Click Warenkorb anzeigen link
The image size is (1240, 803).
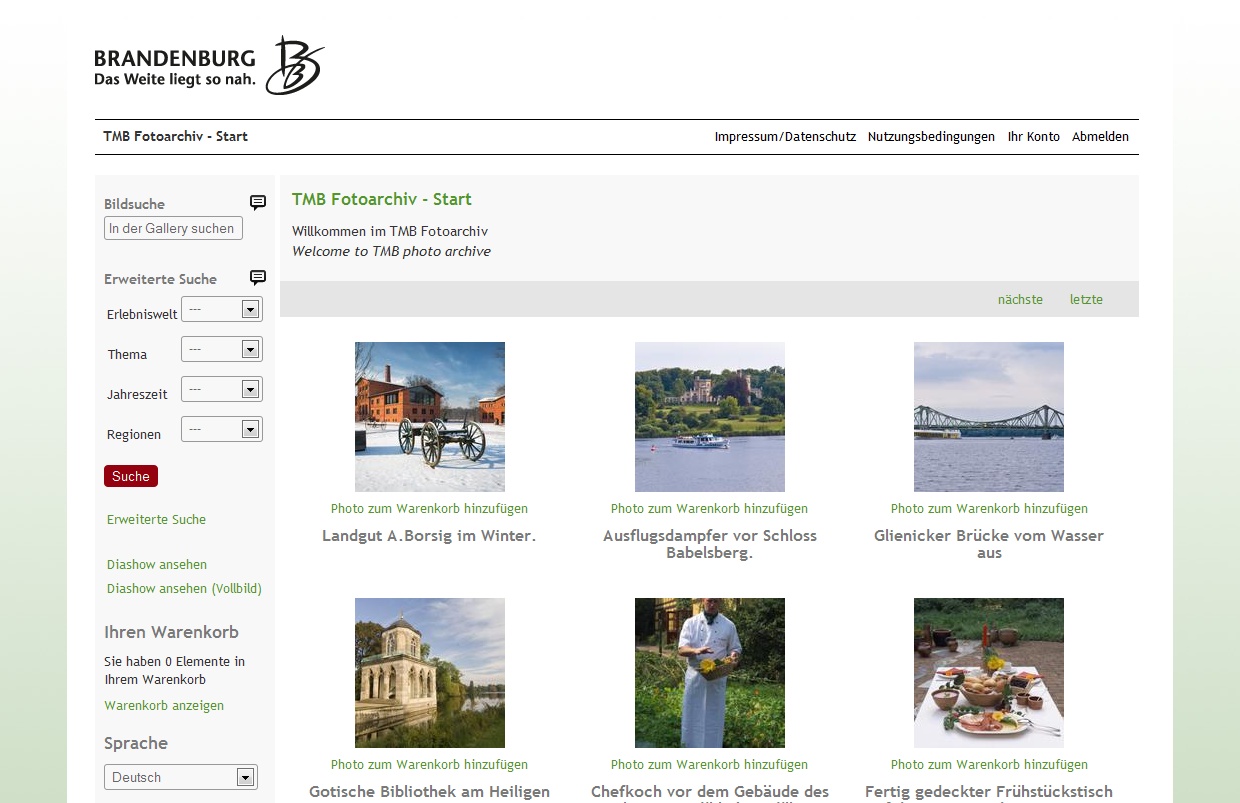coord(164,706)
